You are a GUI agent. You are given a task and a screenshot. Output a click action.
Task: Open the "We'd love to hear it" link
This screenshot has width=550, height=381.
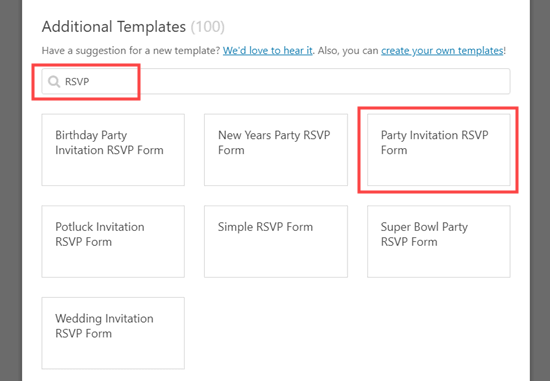(268, 51)
